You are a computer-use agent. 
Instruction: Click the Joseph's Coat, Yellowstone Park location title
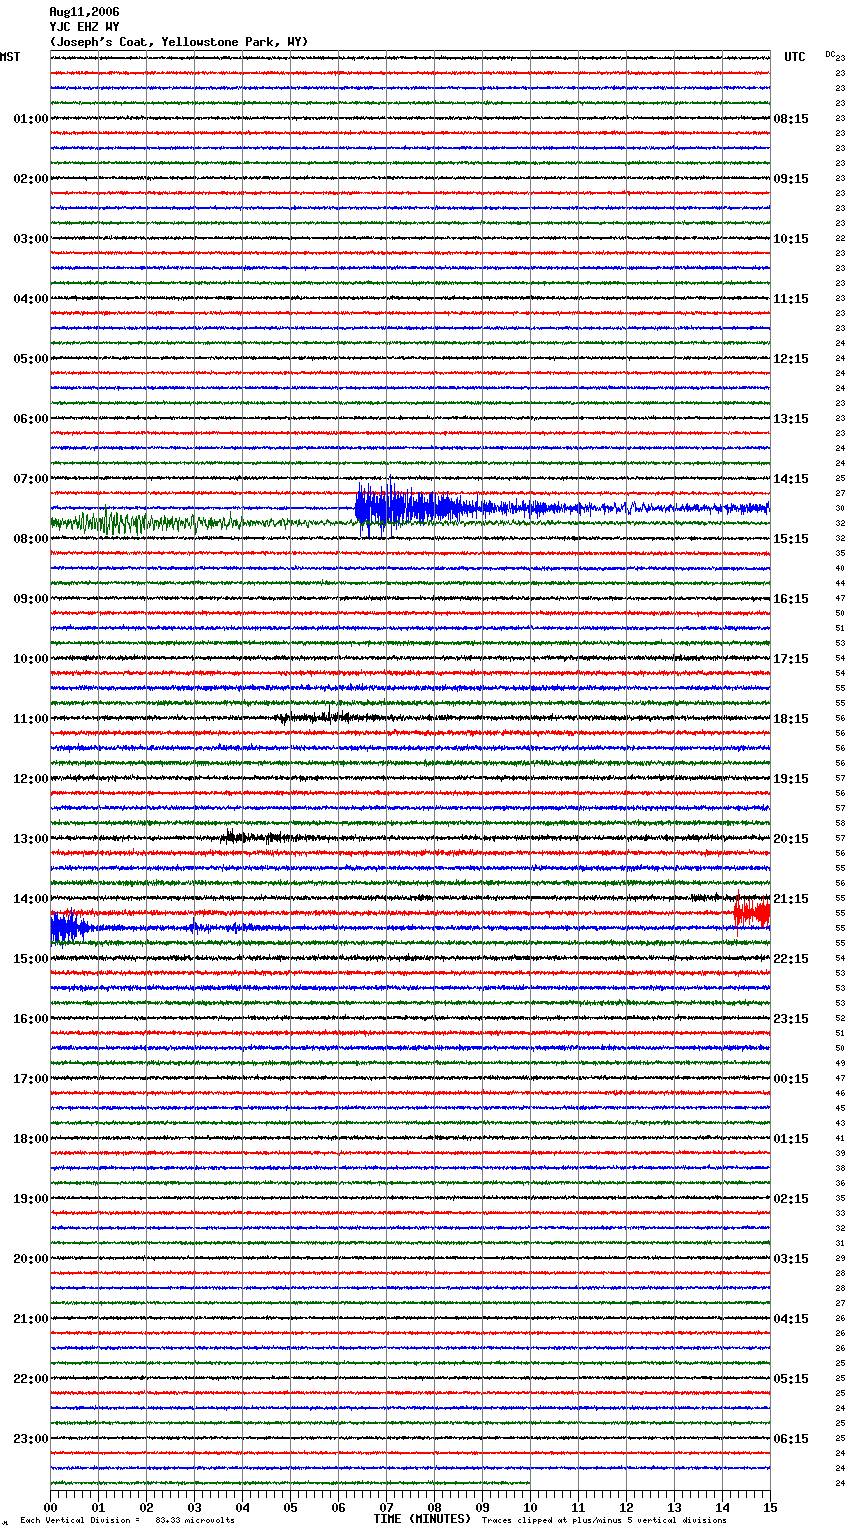[x=179, y=42]
